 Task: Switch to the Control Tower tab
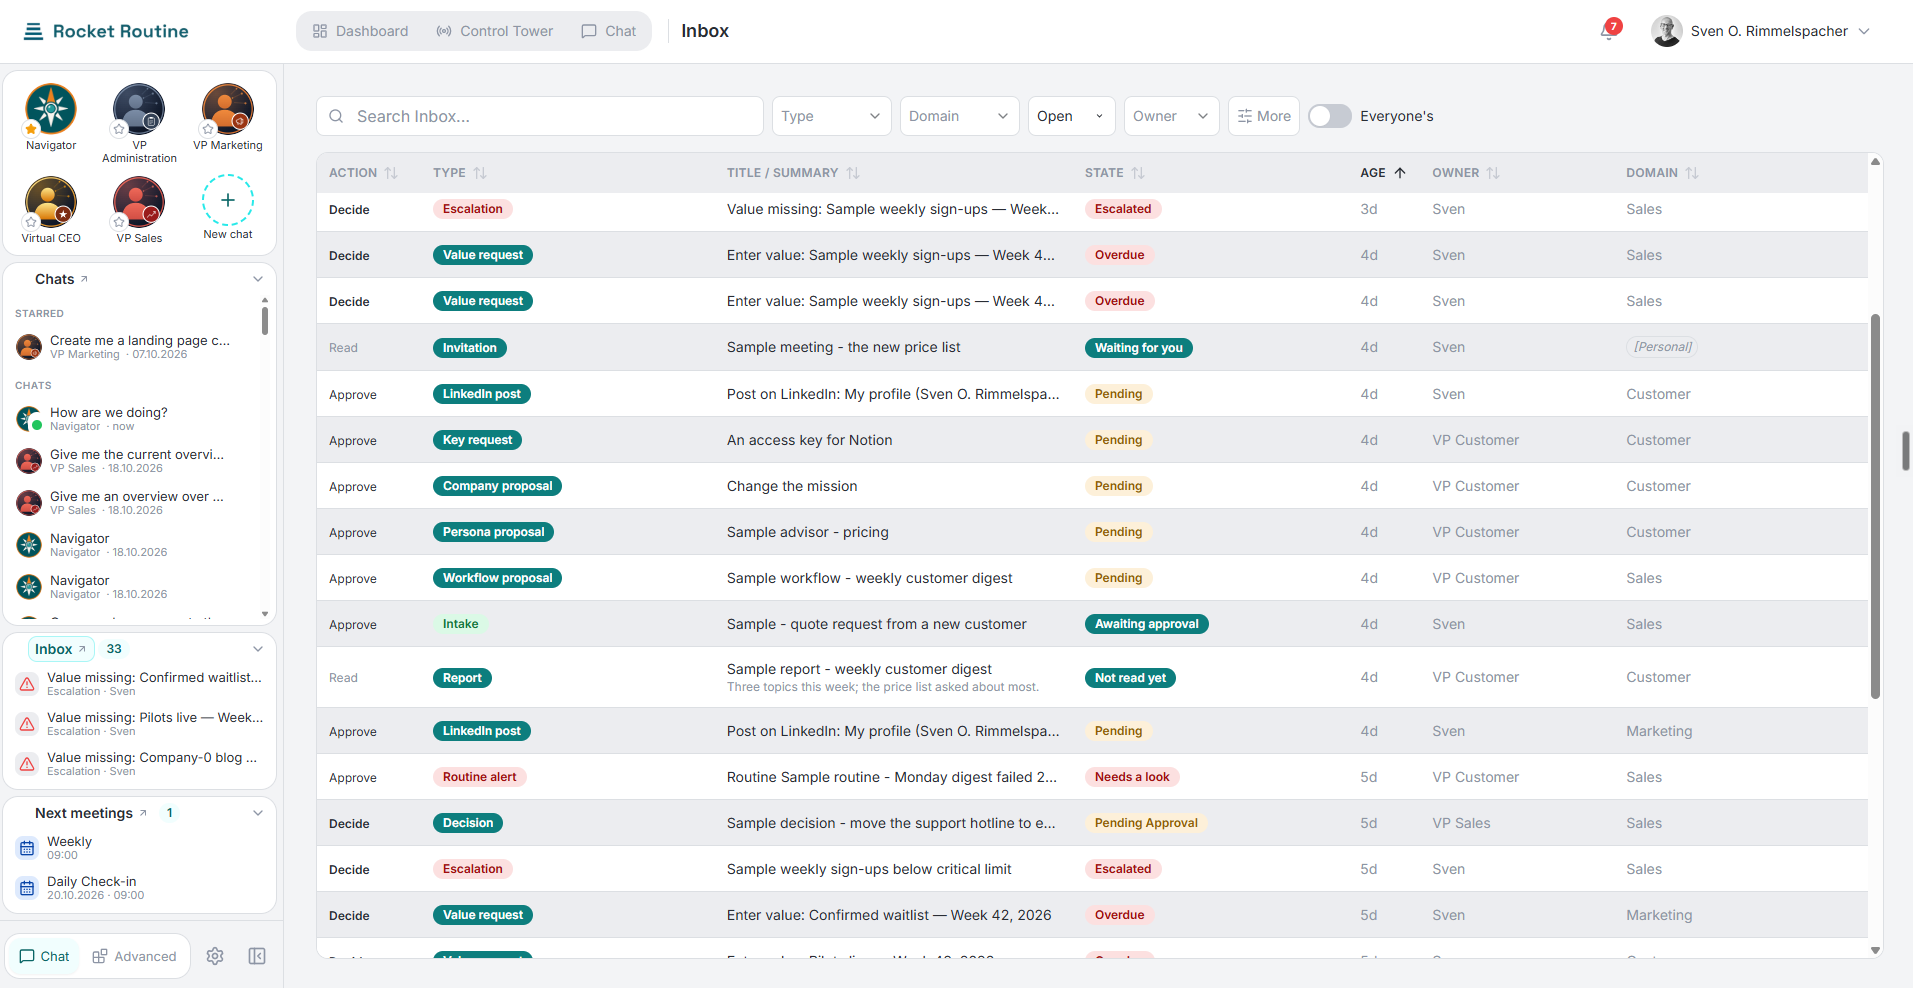click(495, 31)
